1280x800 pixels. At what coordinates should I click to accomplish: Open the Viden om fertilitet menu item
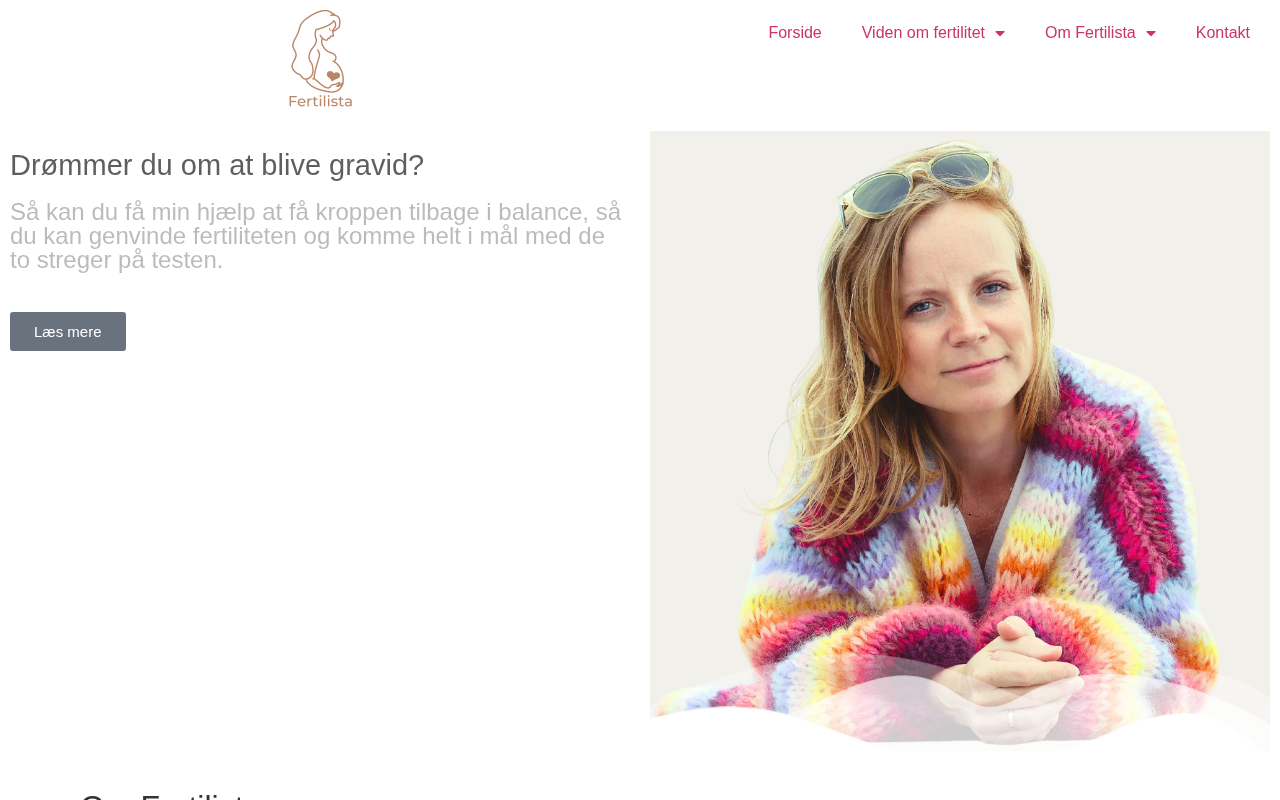coord(923,33)
